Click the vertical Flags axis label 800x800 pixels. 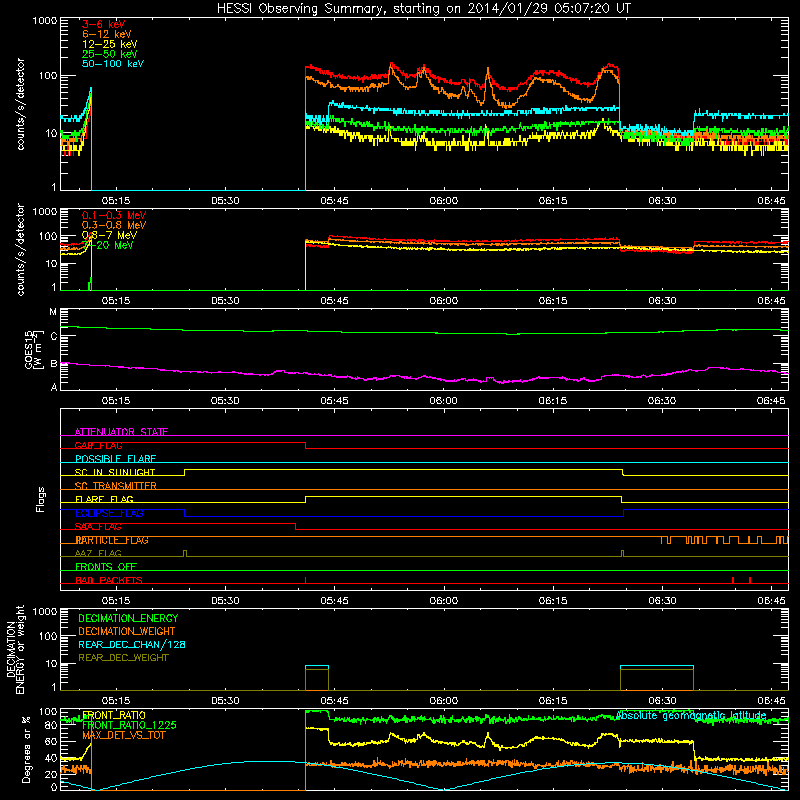(x=40, y=499)
